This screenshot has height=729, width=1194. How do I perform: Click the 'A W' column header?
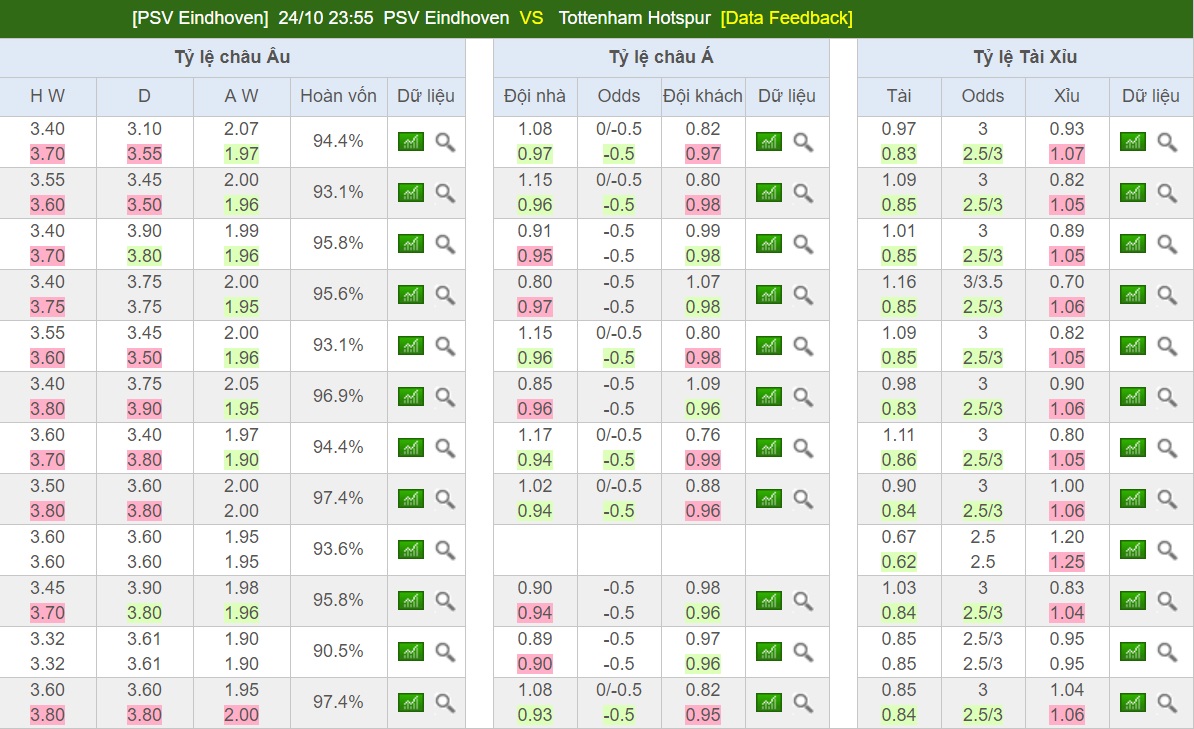coord(241,96)
